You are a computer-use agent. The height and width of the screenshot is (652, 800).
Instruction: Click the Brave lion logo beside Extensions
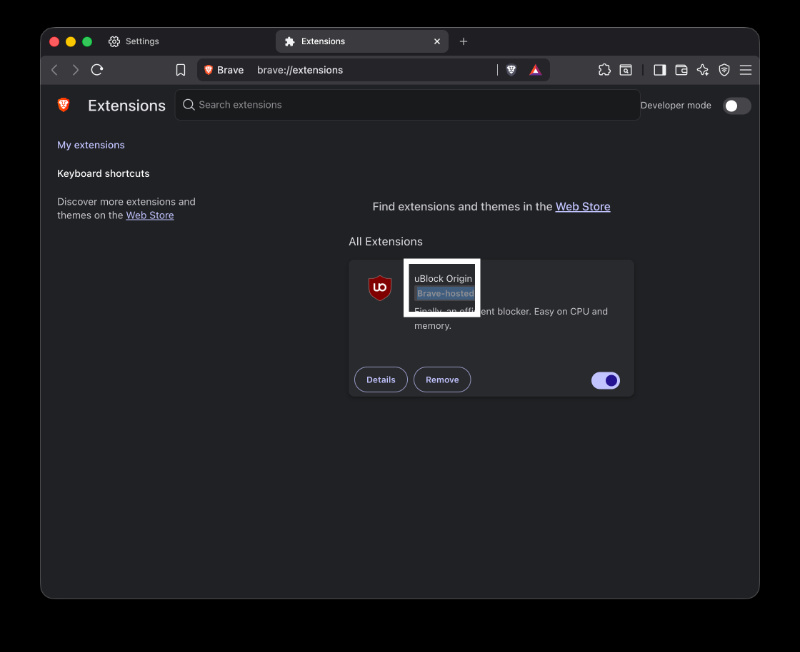64,105
